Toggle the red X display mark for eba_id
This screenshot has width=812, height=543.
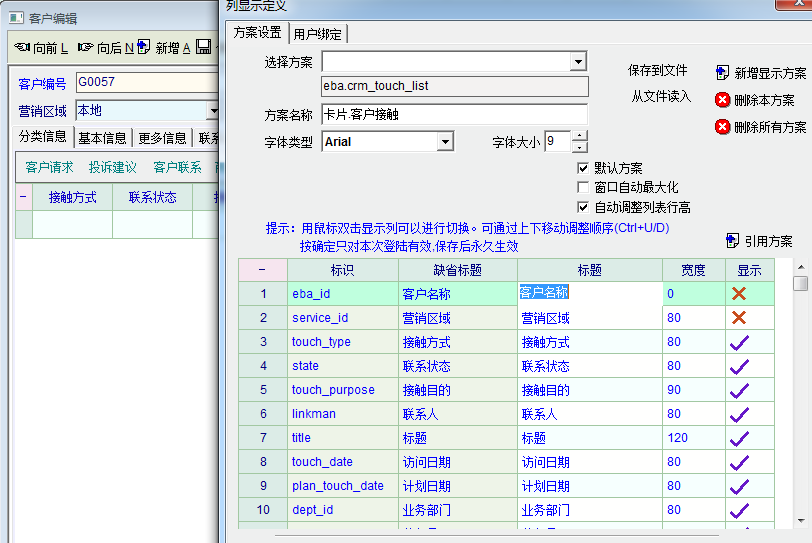click(739, 294)
